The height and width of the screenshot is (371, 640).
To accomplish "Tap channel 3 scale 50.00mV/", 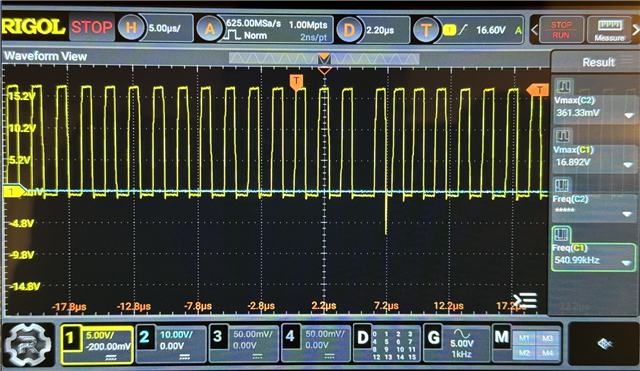I will pyautogui.click(x=253, y=334).
